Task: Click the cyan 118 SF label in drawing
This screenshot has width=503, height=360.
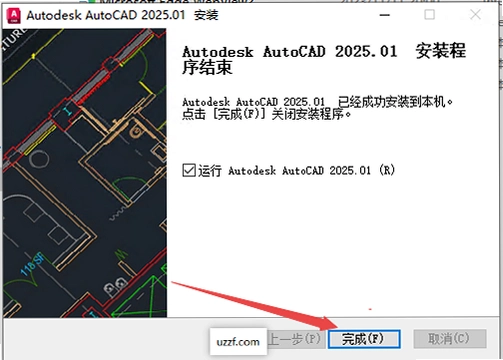Action: (x=32, y=266)
